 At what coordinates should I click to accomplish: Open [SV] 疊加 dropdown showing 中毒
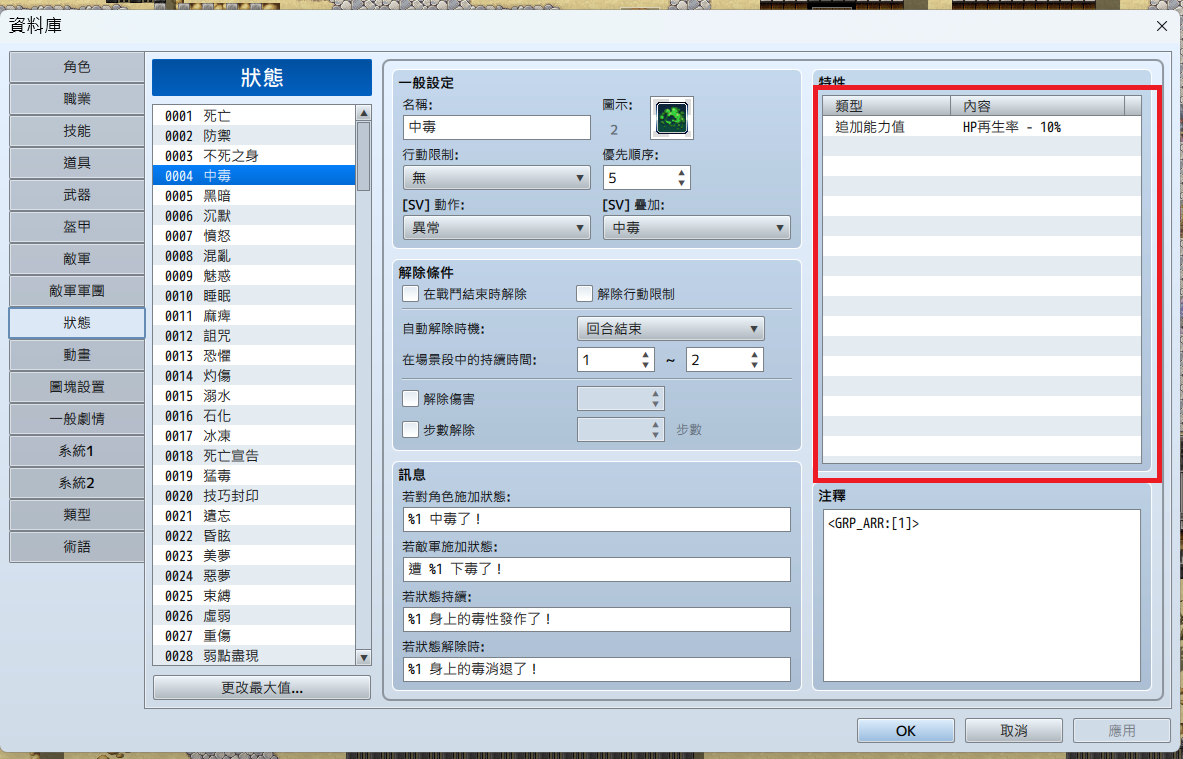696,227
